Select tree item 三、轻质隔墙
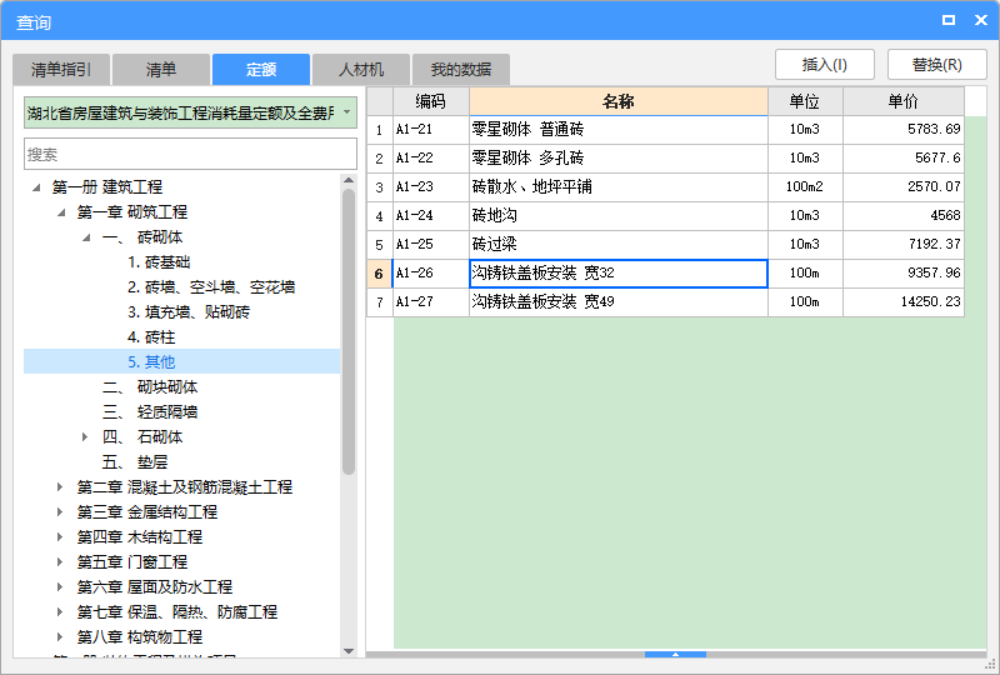1000x675 pixels. (x=150, y=412)
